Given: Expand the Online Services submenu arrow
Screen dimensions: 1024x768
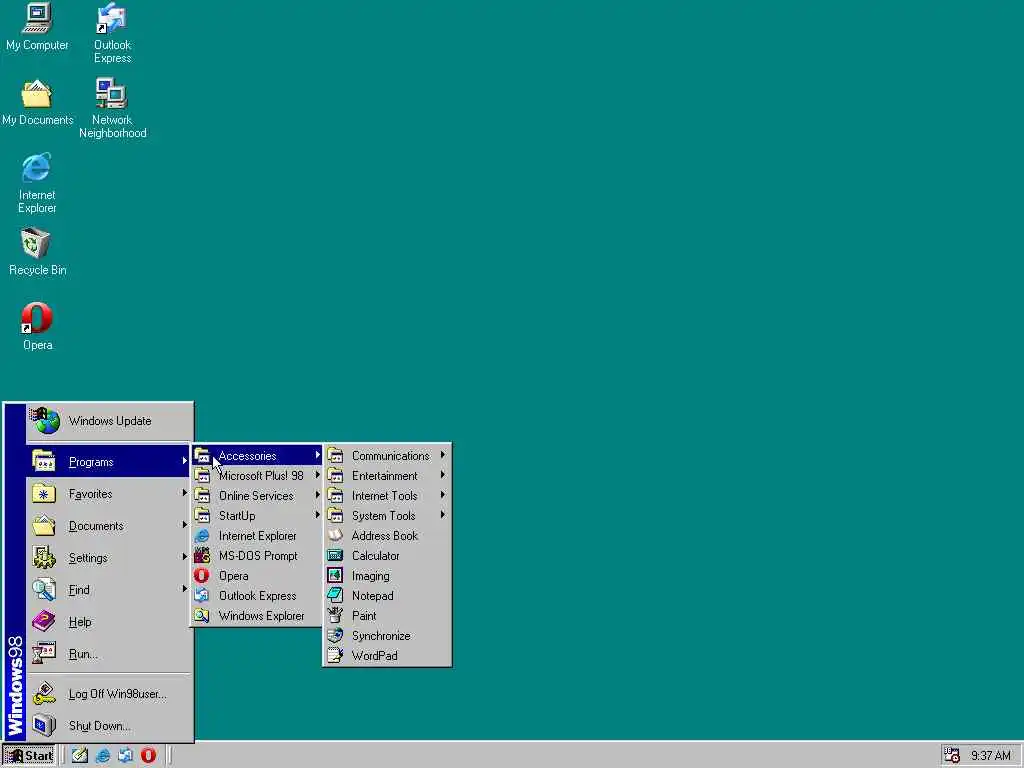Looking at the screenshot, I should (317, 495).
